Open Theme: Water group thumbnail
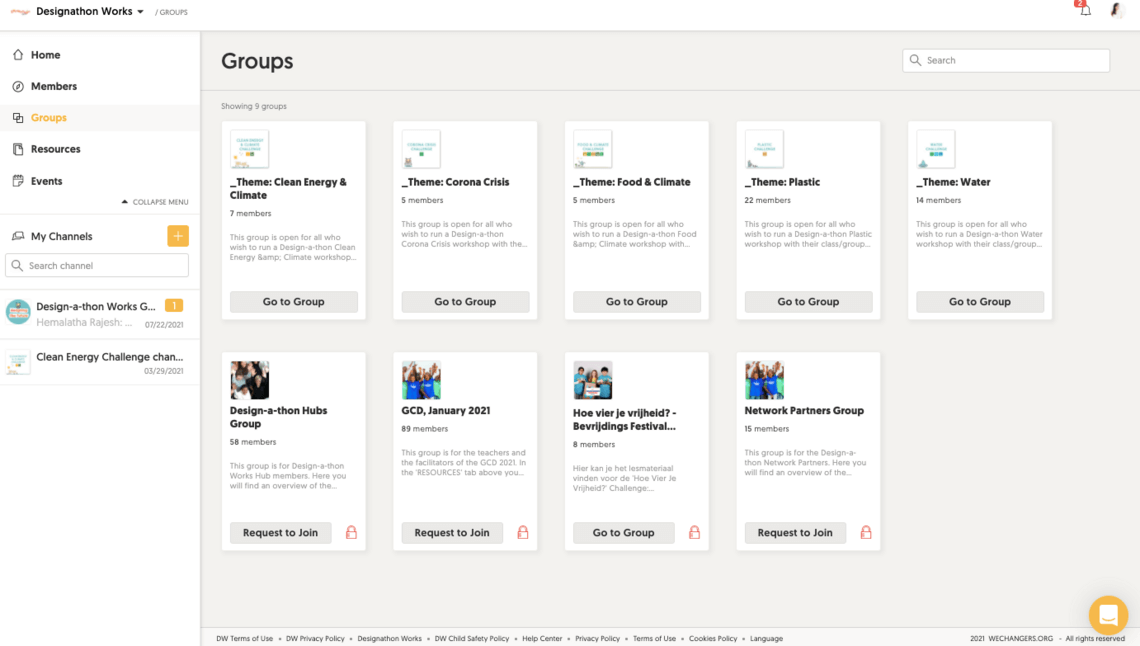Screen dimensions: 1140x646 [x=936, y=149]
